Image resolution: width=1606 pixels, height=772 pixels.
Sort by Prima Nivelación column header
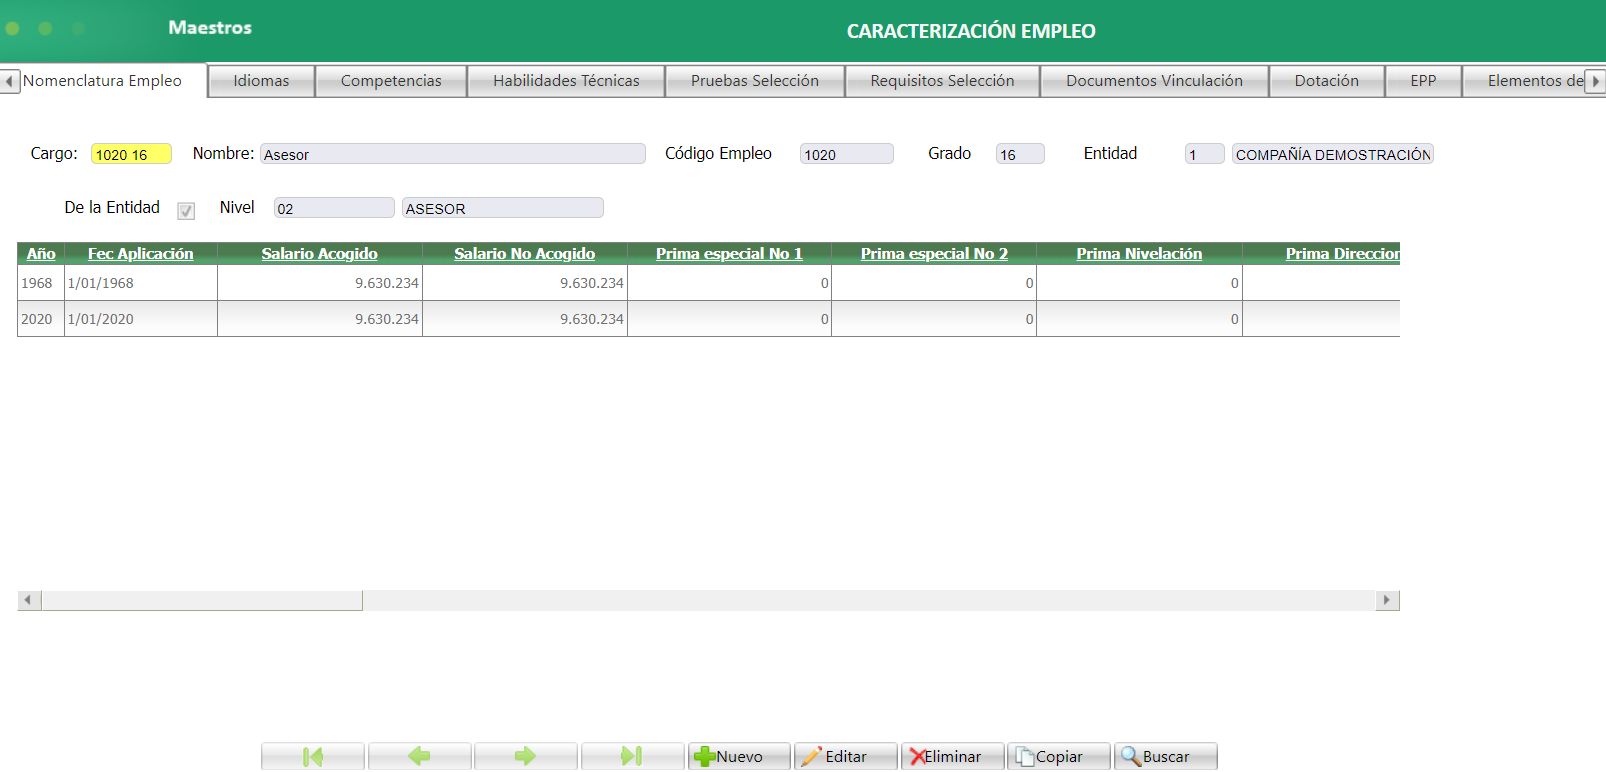click(1139, 254)
